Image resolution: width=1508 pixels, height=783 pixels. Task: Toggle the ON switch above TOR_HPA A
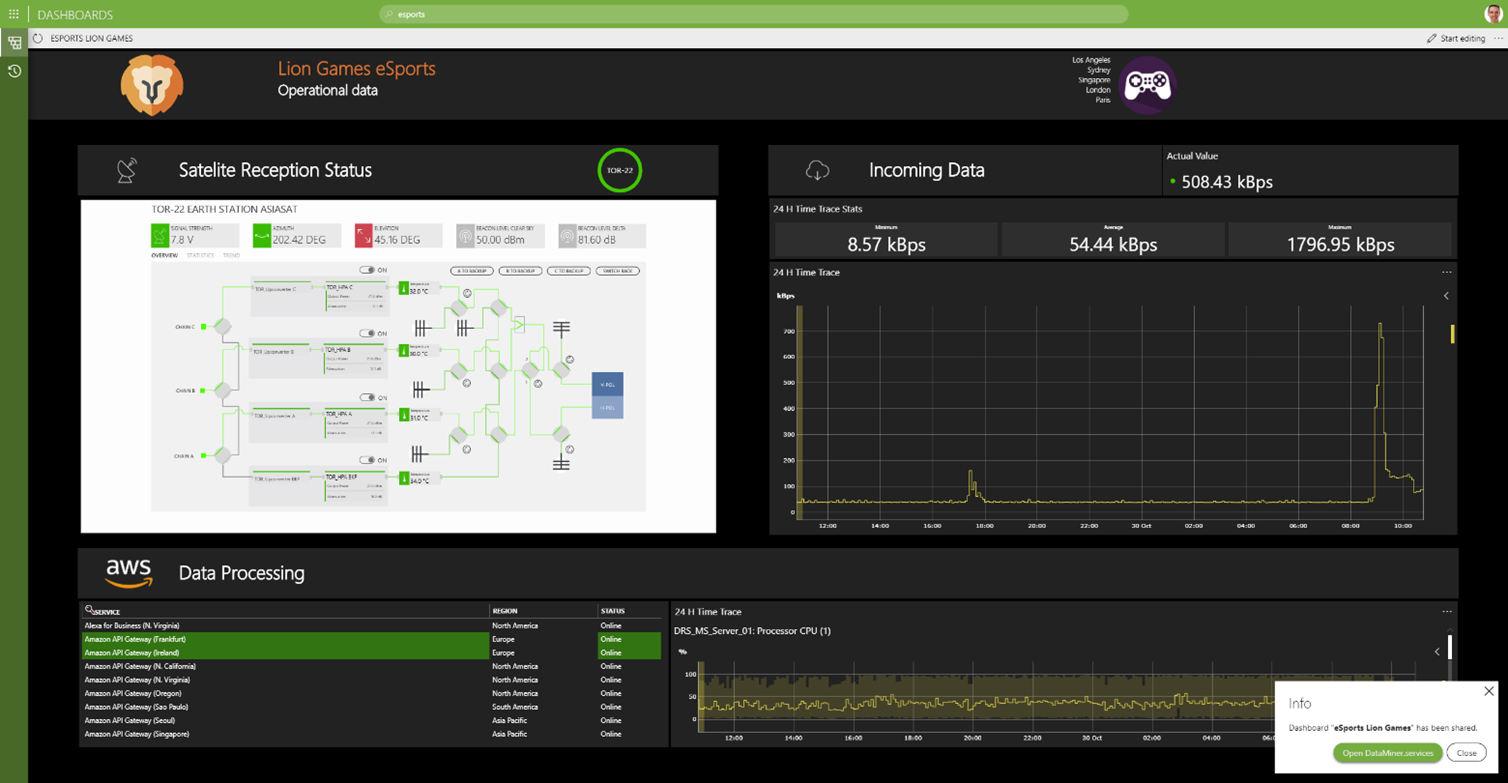367,397
